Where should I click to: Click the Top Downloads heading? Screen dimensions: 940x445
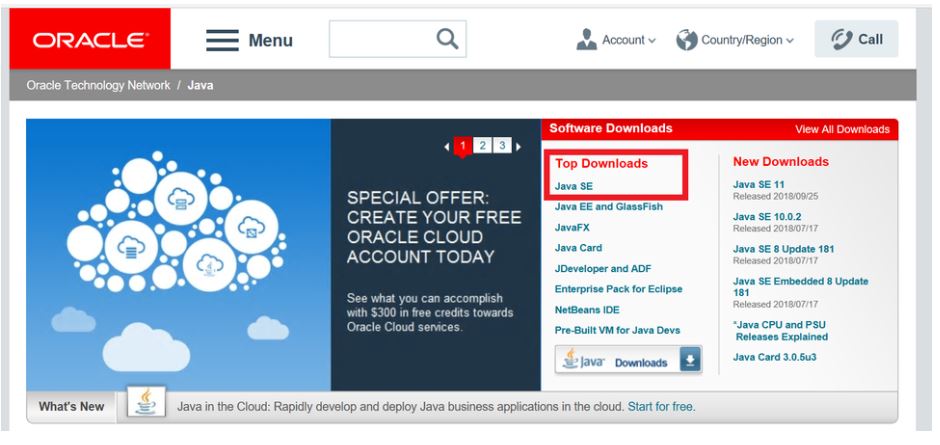coord(601,163)
